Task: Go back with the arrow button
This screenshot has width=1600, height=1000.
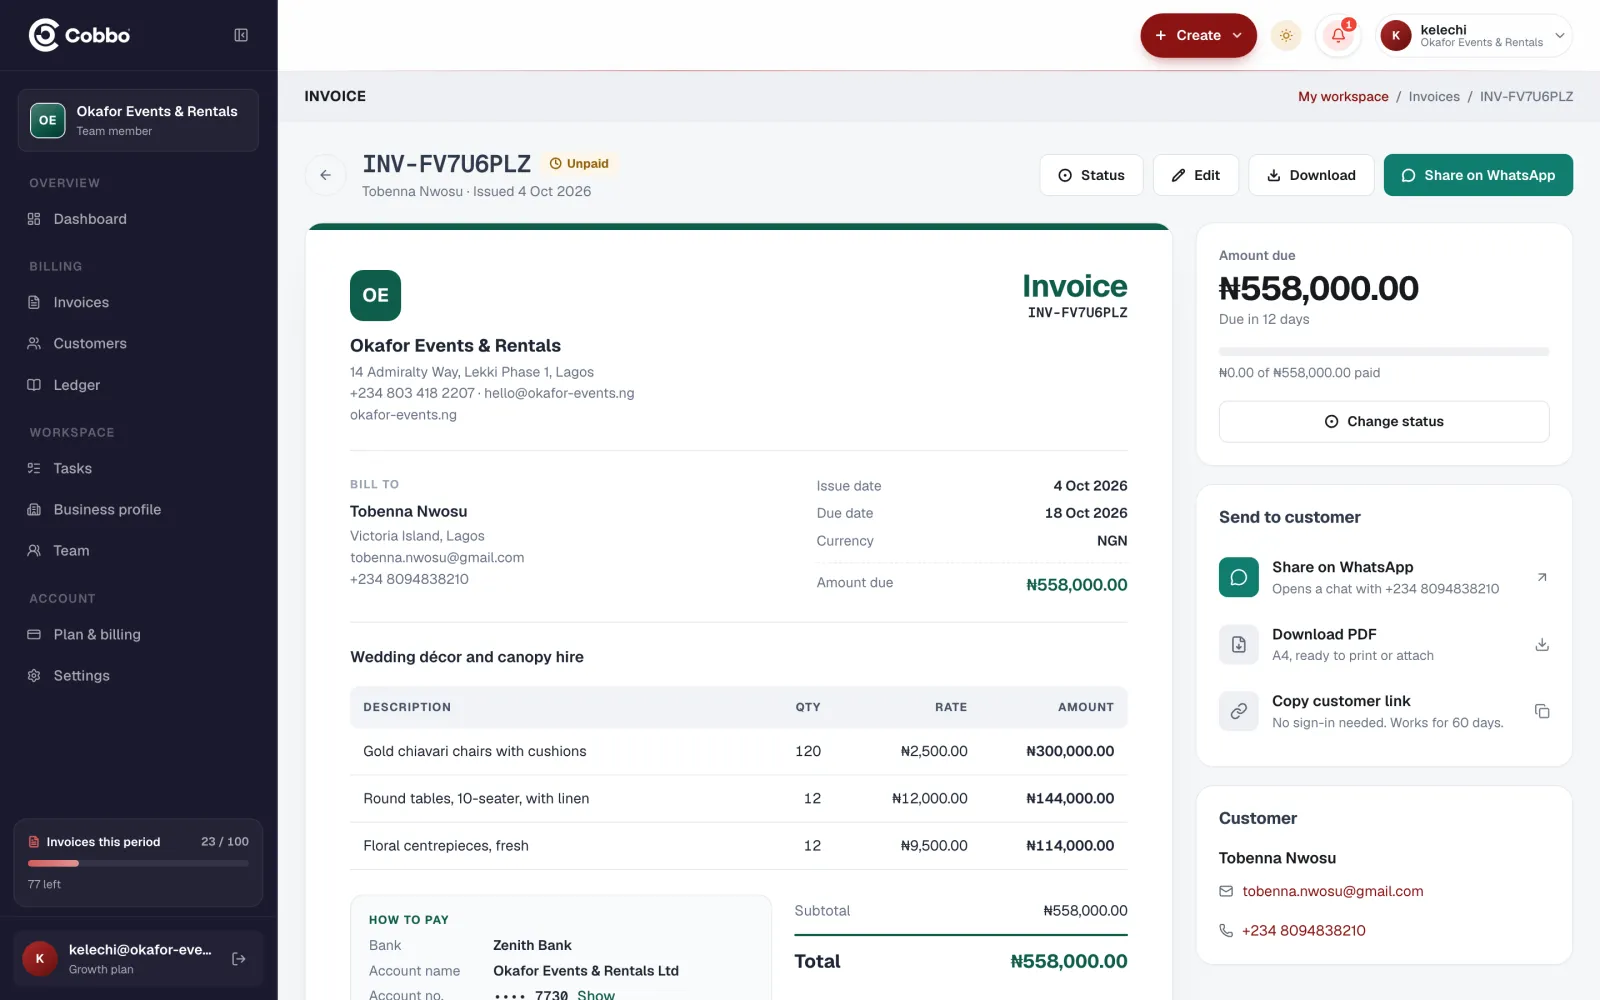Action: point(325,175)
